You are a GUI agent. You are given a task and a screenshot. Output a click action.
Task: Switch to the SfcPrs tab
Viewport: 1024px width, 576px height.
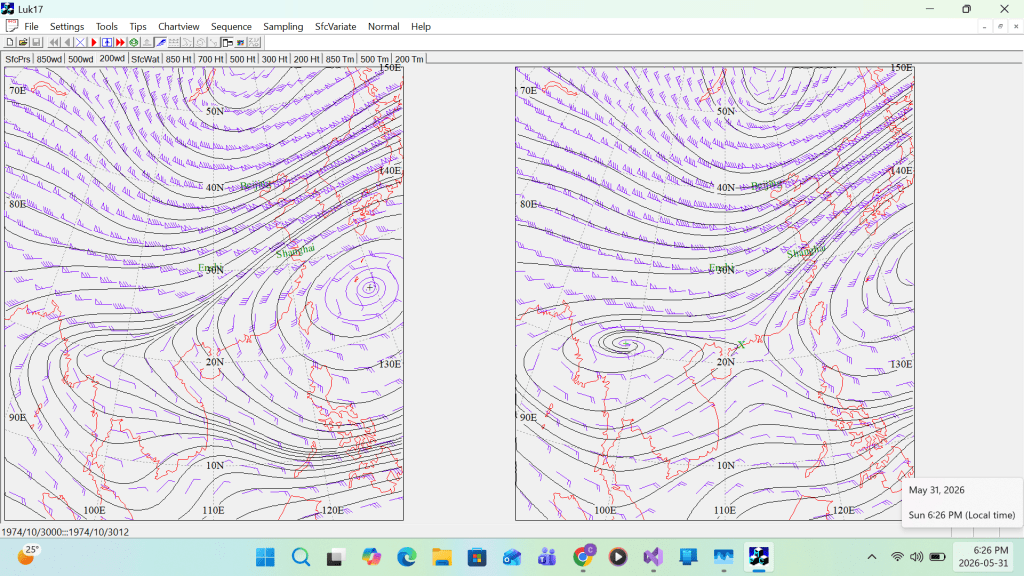pos(18,59)
